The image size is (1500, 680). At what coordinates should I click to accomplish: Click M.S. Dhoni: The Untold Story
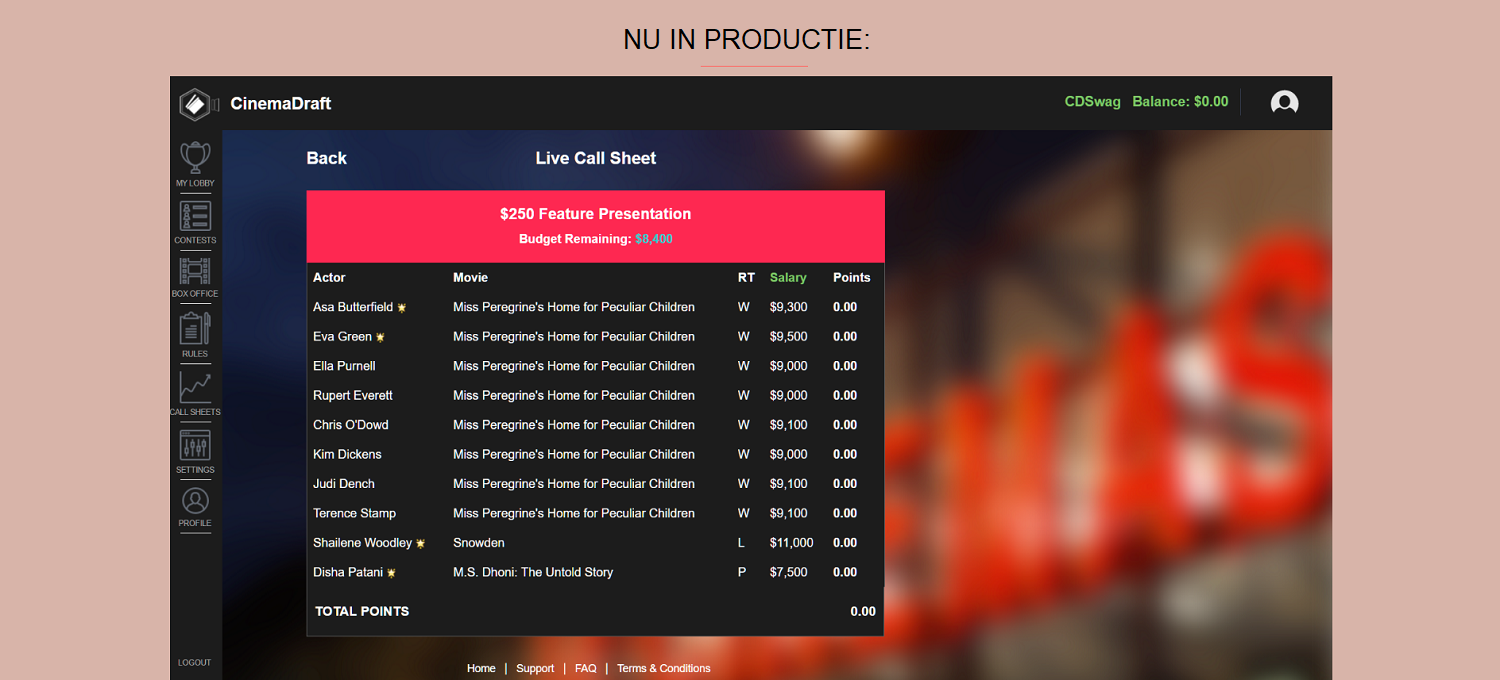[533, 572]
